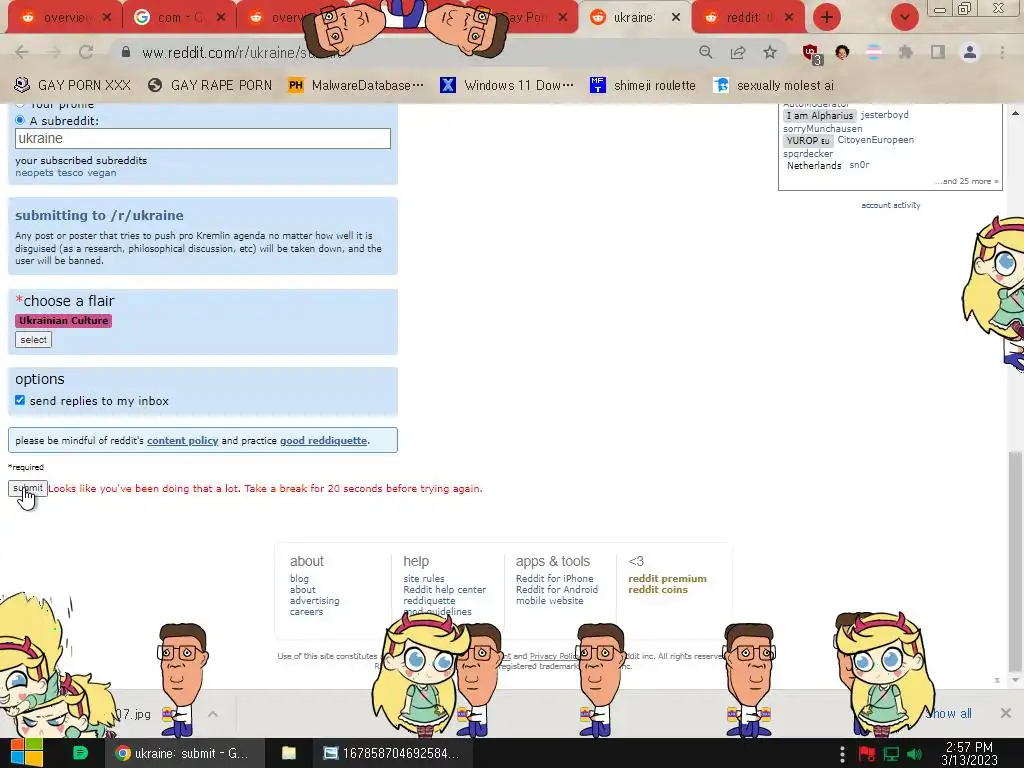The image size is (1024, 768).
Task: Click the scrollbar up arrow
Action: pyautogui.click(x=1014, y=114)
